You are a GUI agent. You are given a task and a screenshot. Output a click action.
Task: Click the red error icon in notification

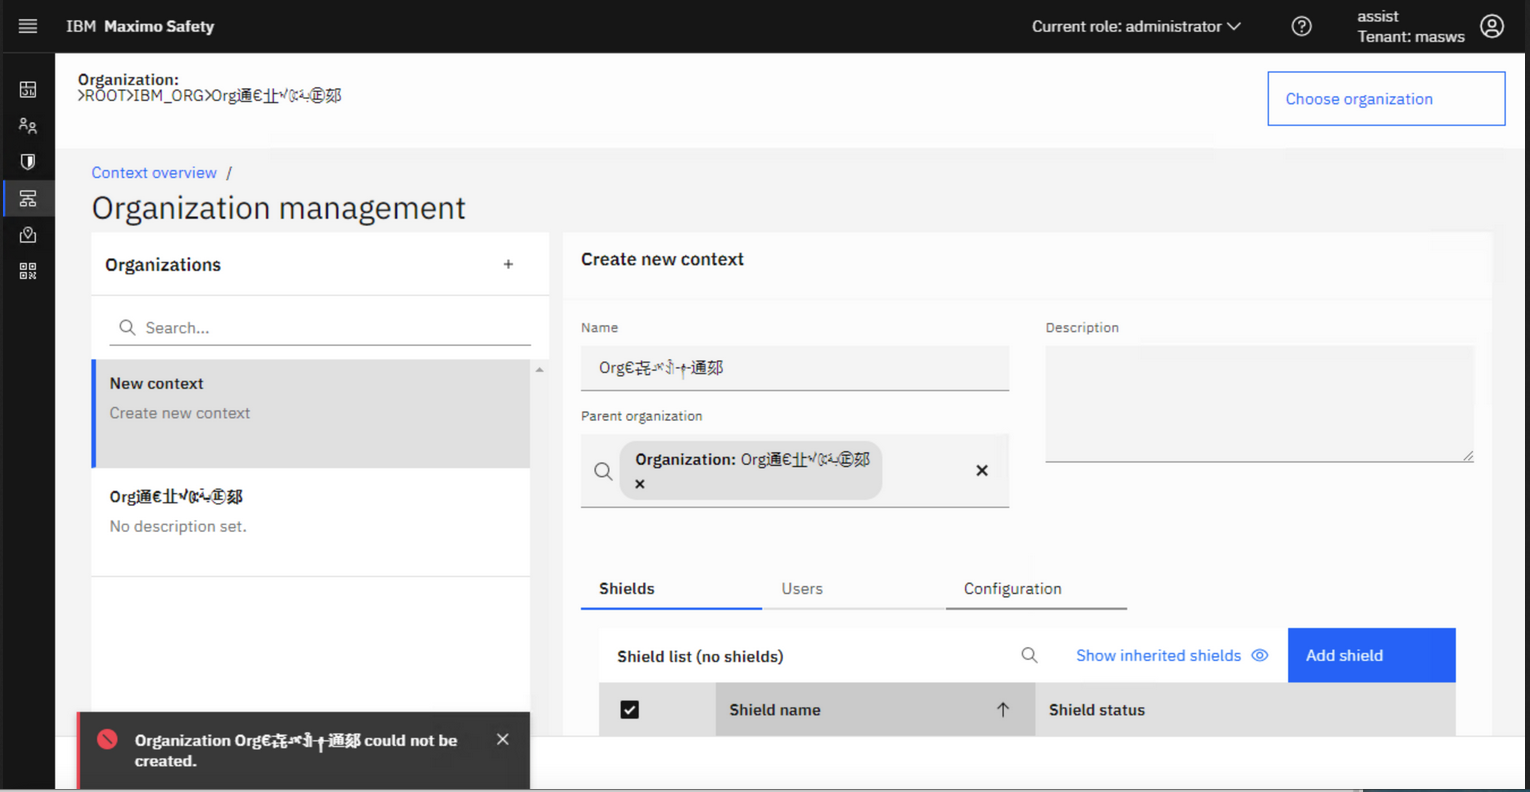coord(107,739)
